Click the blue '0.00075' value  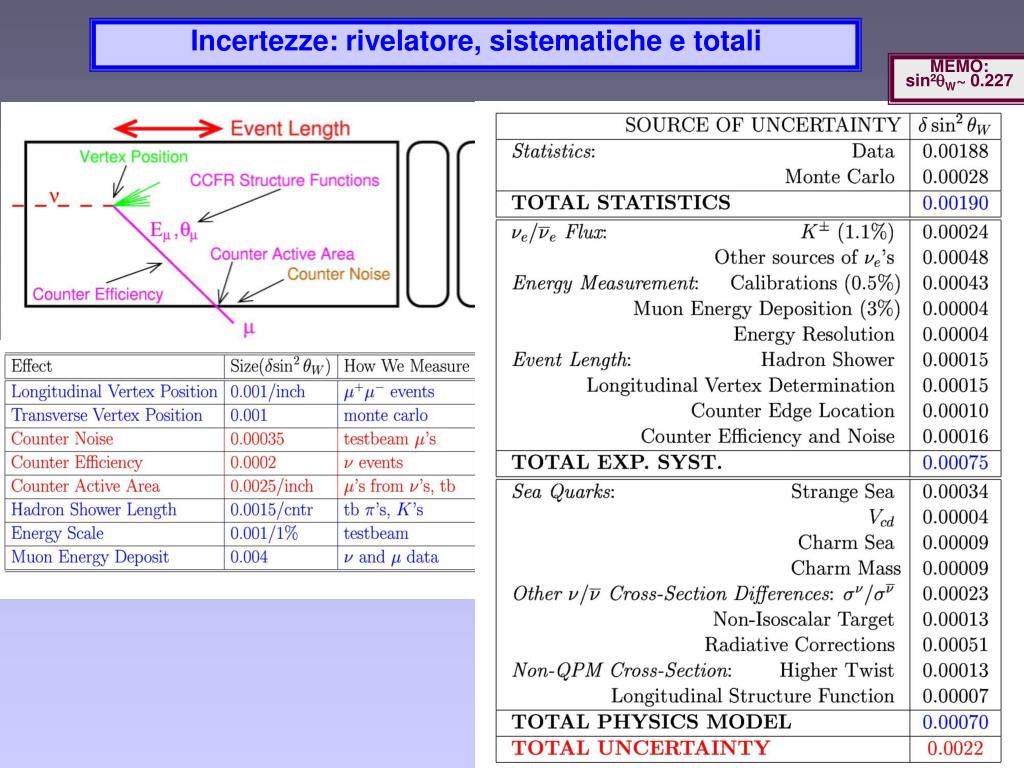[955, 462]
